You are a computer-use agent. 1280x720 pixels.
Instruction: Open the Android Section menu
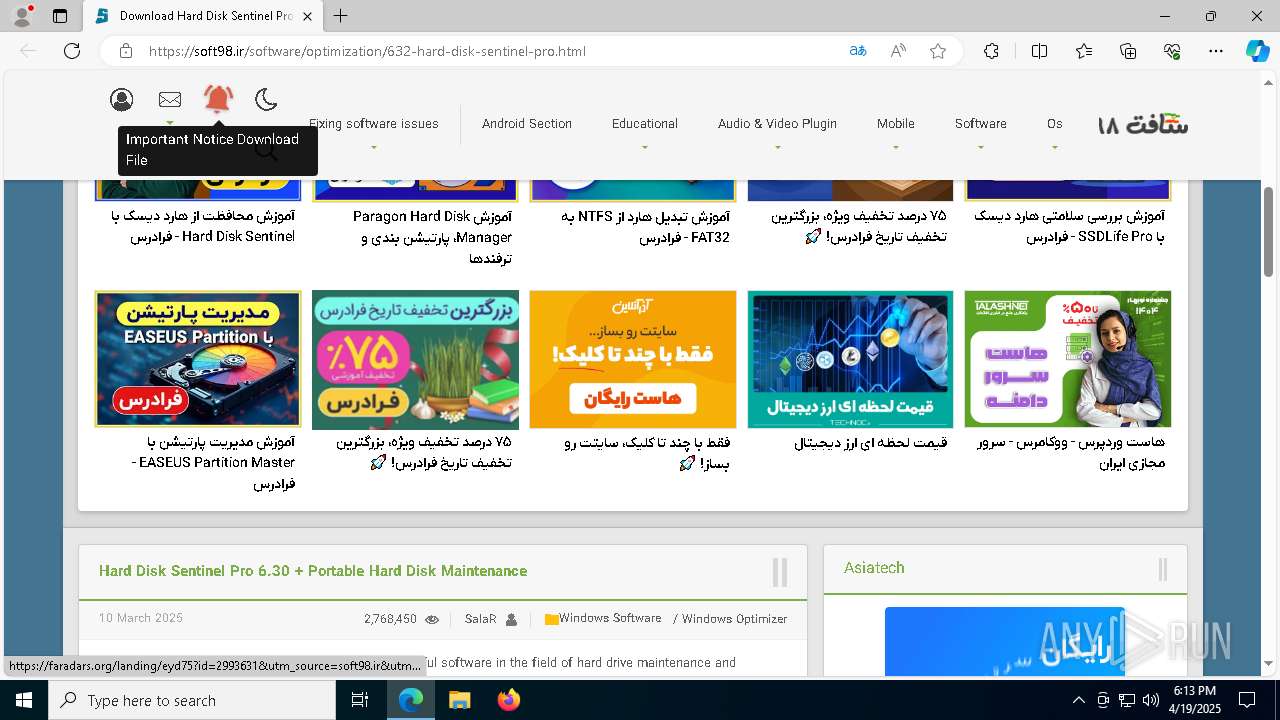pyautogui.click(x=527, y=124)
